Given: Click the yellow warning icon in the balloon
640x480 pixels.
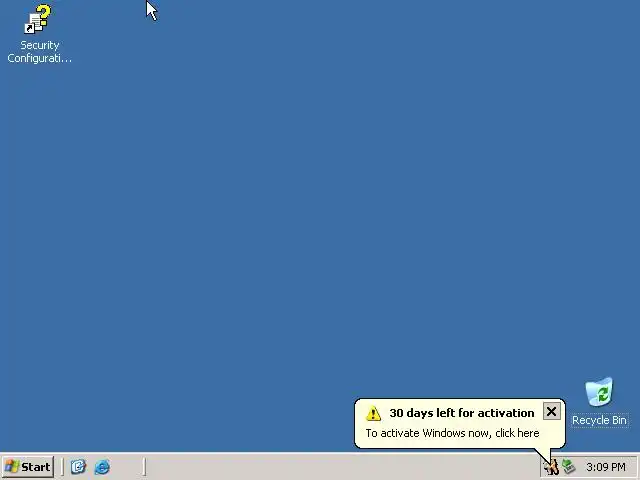Looking at the screenshot, I should (x=373, y=413).
